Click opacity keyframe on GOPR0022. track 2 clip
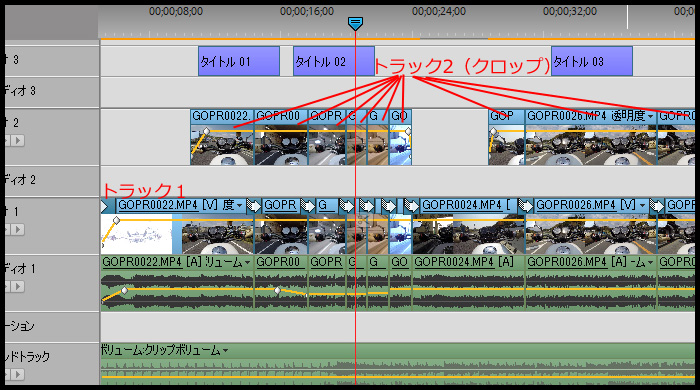This screenshot has width=700, height=390. (x=206, y=131)
